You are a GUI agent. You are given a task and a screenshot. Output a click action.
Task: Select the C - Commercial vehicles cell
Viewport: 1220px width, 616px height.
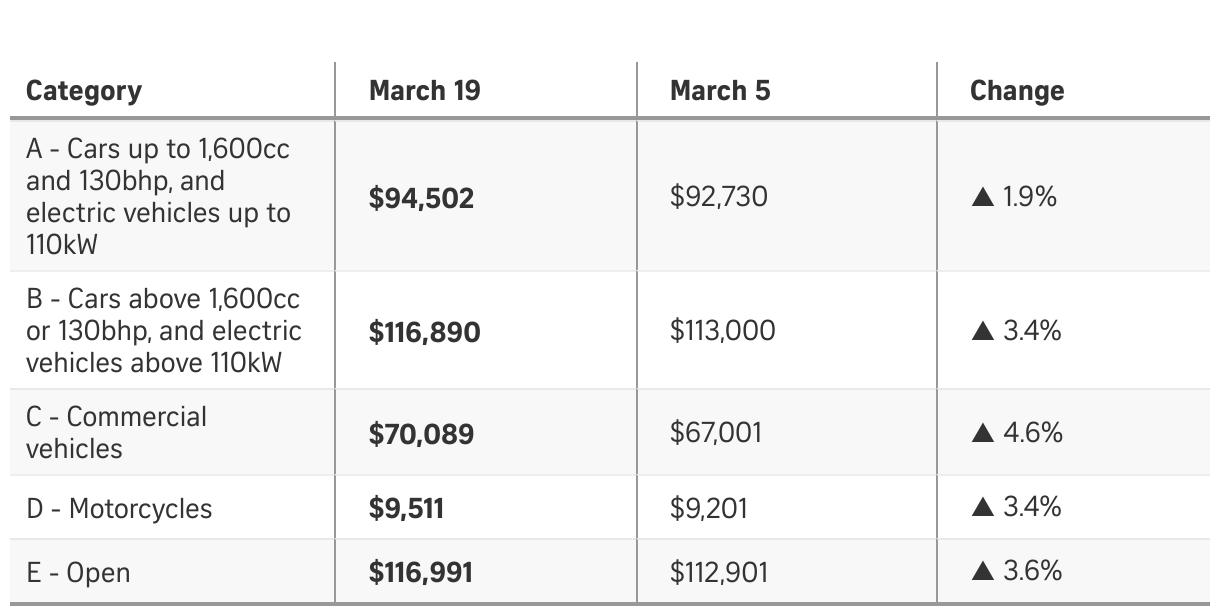[x=116, y=433]
